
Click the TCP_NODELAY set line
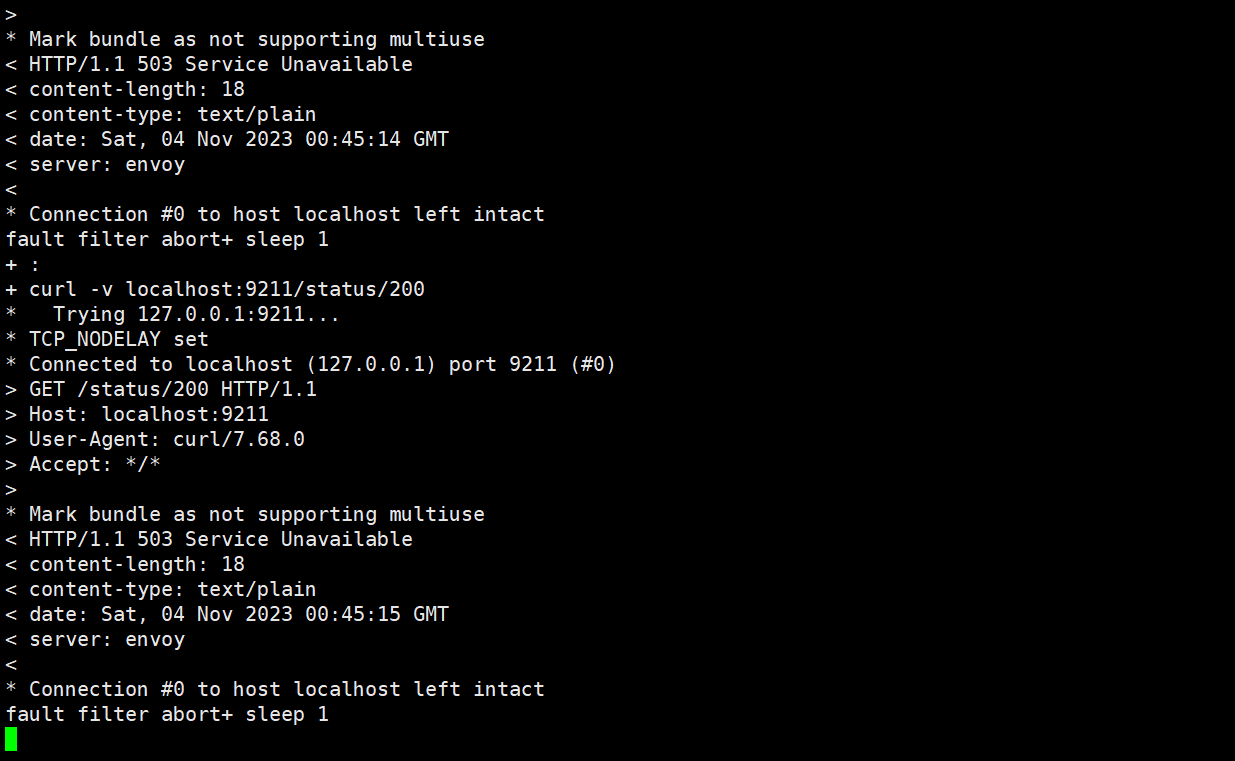coord(107,339)
